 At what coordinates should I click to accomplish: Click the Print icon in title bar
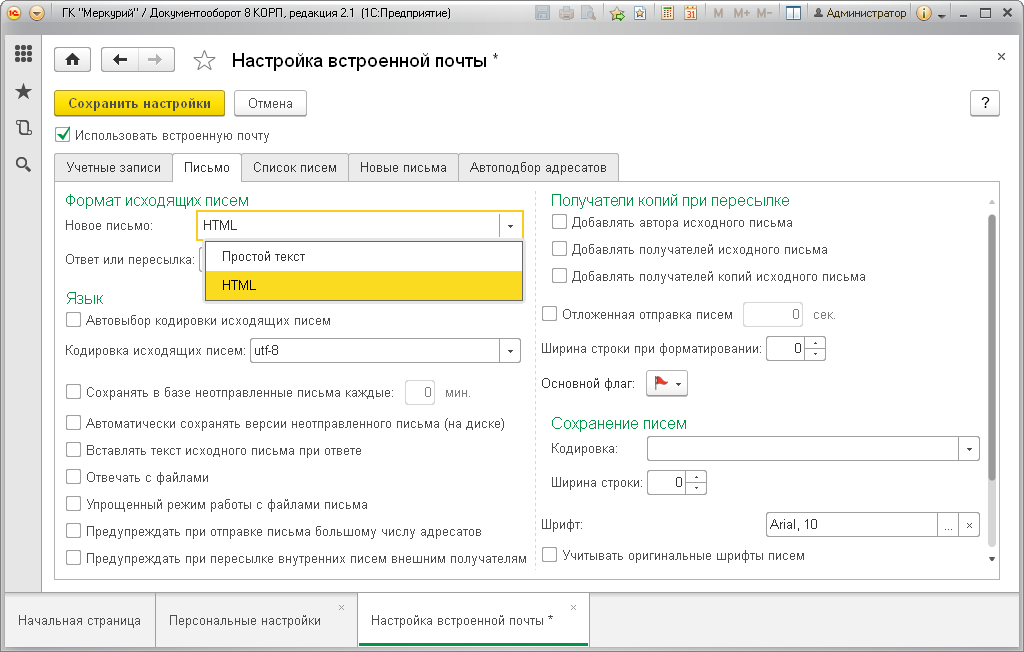(566, 13)
